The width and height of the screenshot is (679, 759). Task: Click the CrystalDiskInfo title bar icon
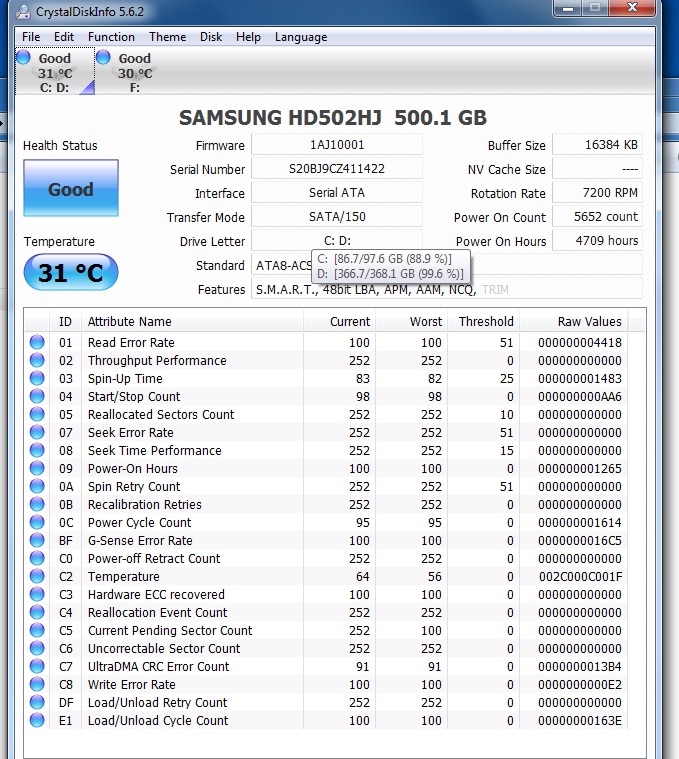click(22, 11)
